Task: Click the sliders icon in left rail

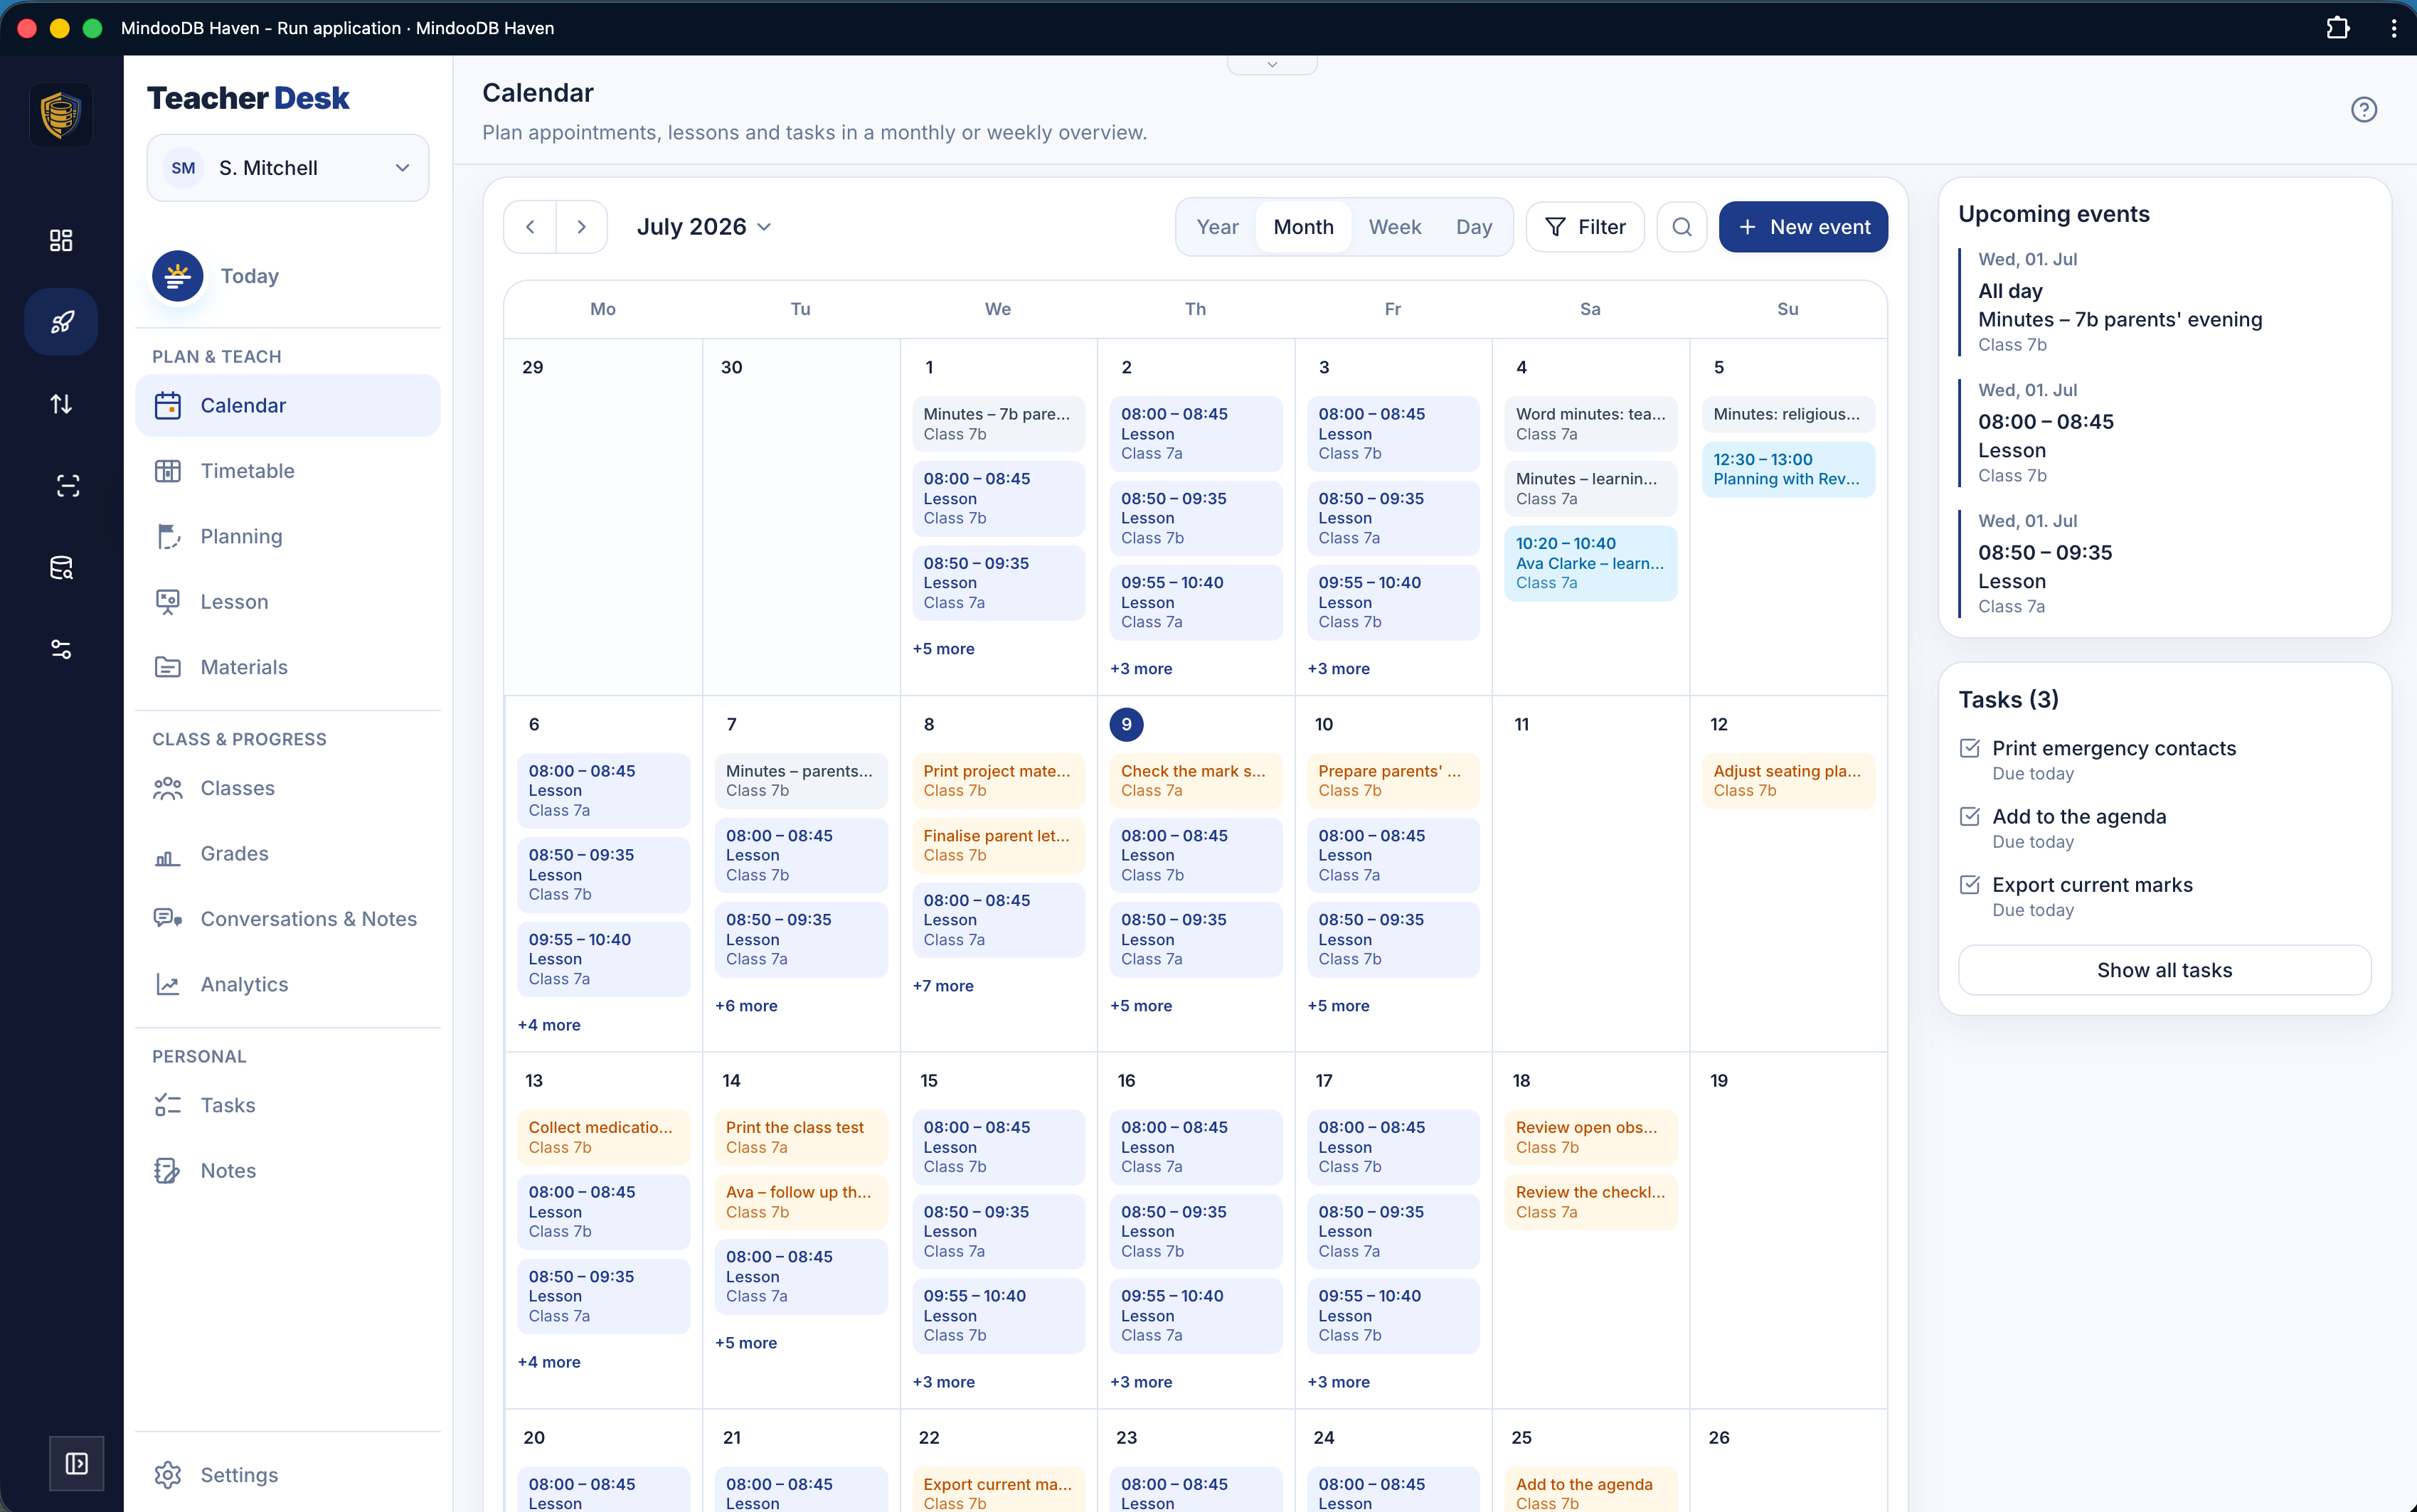Action: 61,650
